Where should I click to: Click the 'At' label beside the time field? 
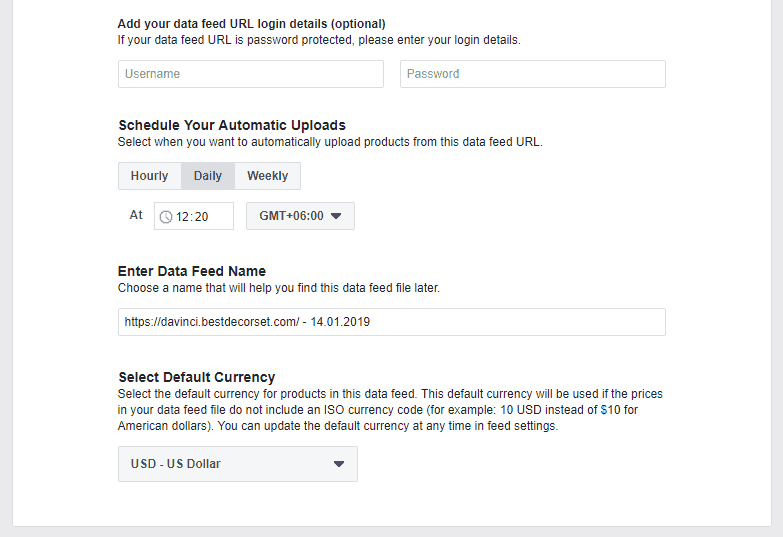click(x=136, y=215)
